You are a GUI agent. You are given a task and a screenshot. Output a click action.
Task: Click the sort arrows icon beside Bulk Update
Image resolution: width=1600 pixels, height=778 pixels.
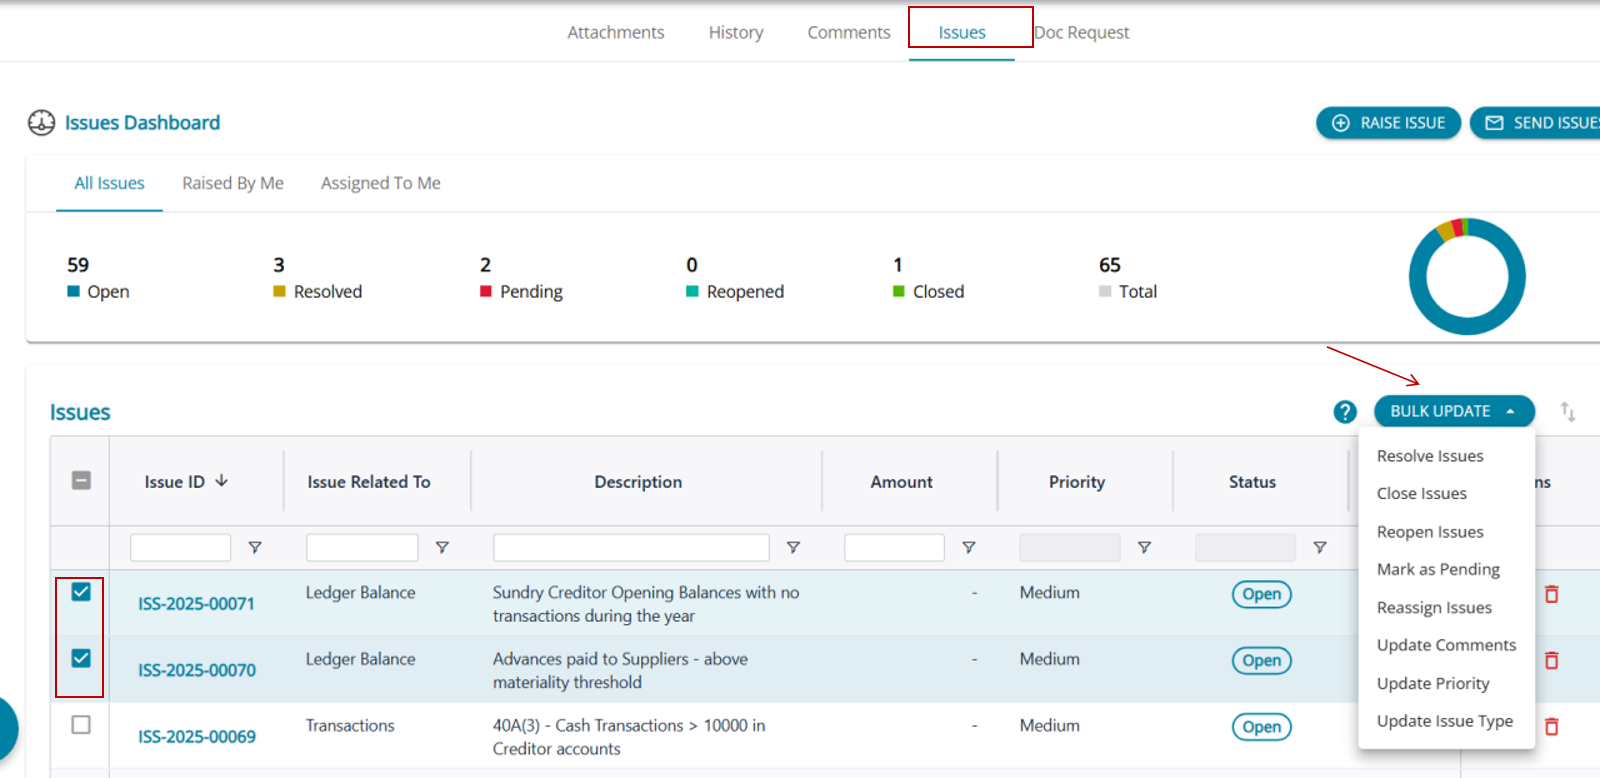(x=1567, y=411)
